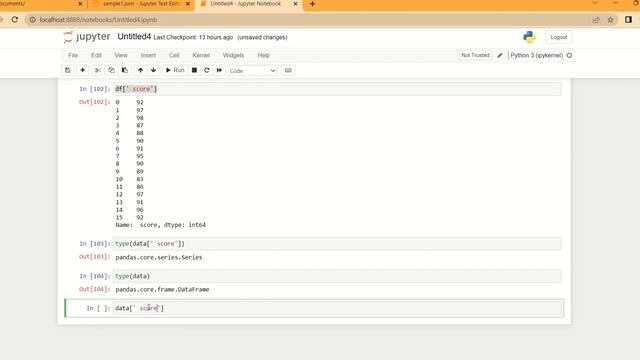Viewport: 640px width, 360px height.
Task: Click the pencil edit mode indicator
Action: pos(500,55)
